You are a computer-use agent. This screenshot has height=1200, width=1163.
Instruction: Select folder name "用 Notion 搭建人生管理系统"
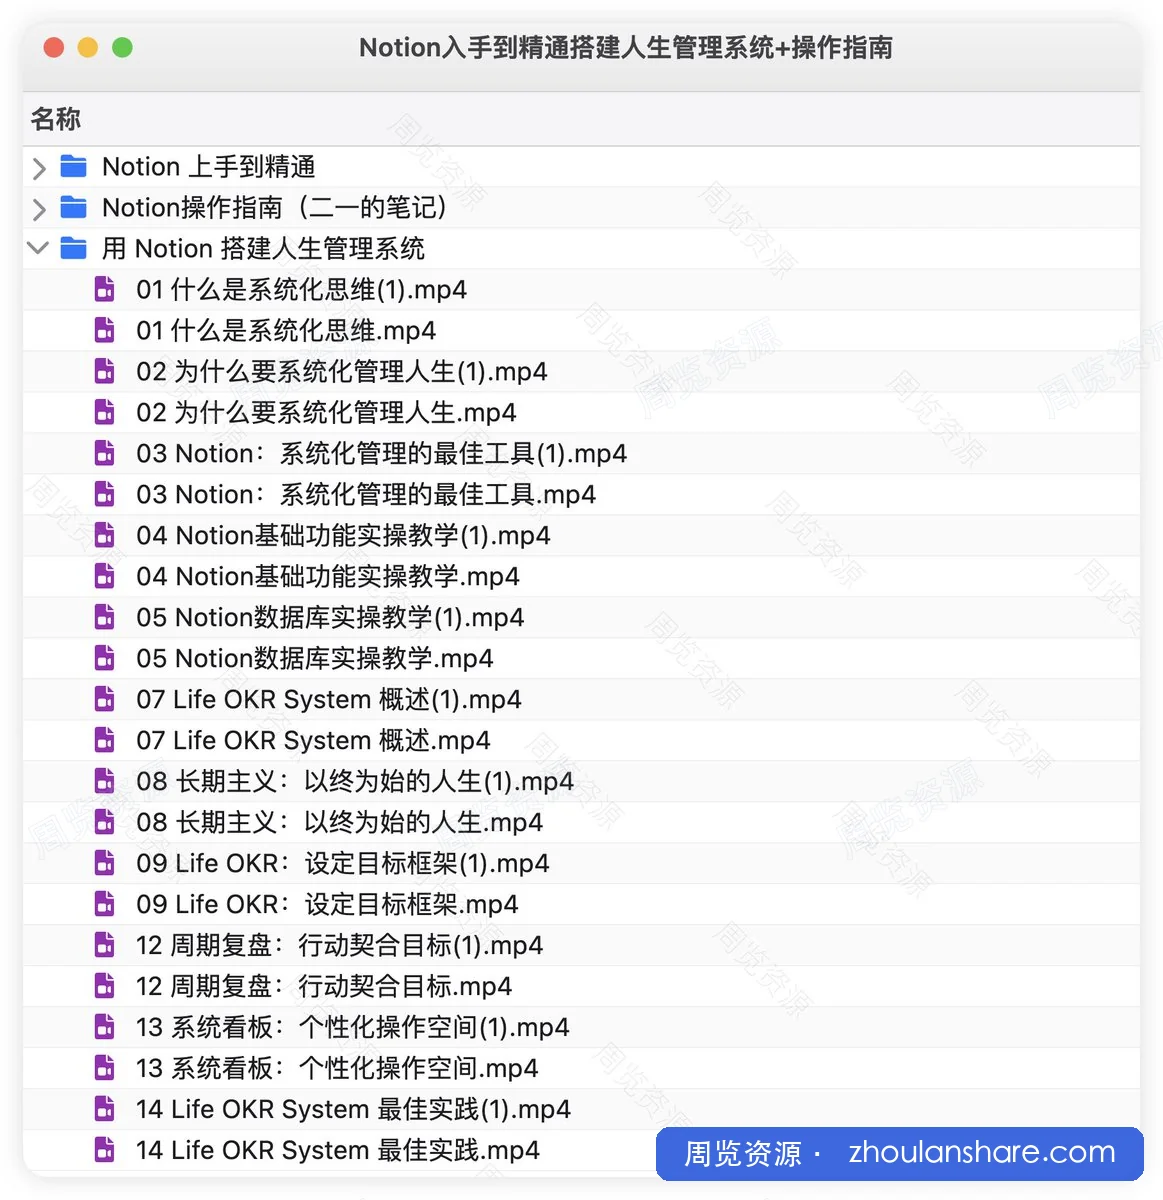[x=263, y=248]
